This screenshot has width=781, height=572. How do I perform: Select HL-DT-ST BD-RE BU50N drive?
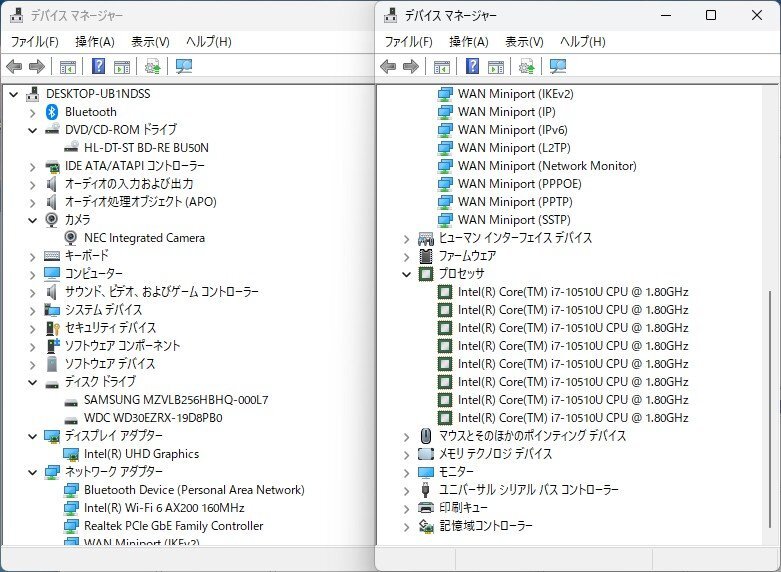point(146,148)
